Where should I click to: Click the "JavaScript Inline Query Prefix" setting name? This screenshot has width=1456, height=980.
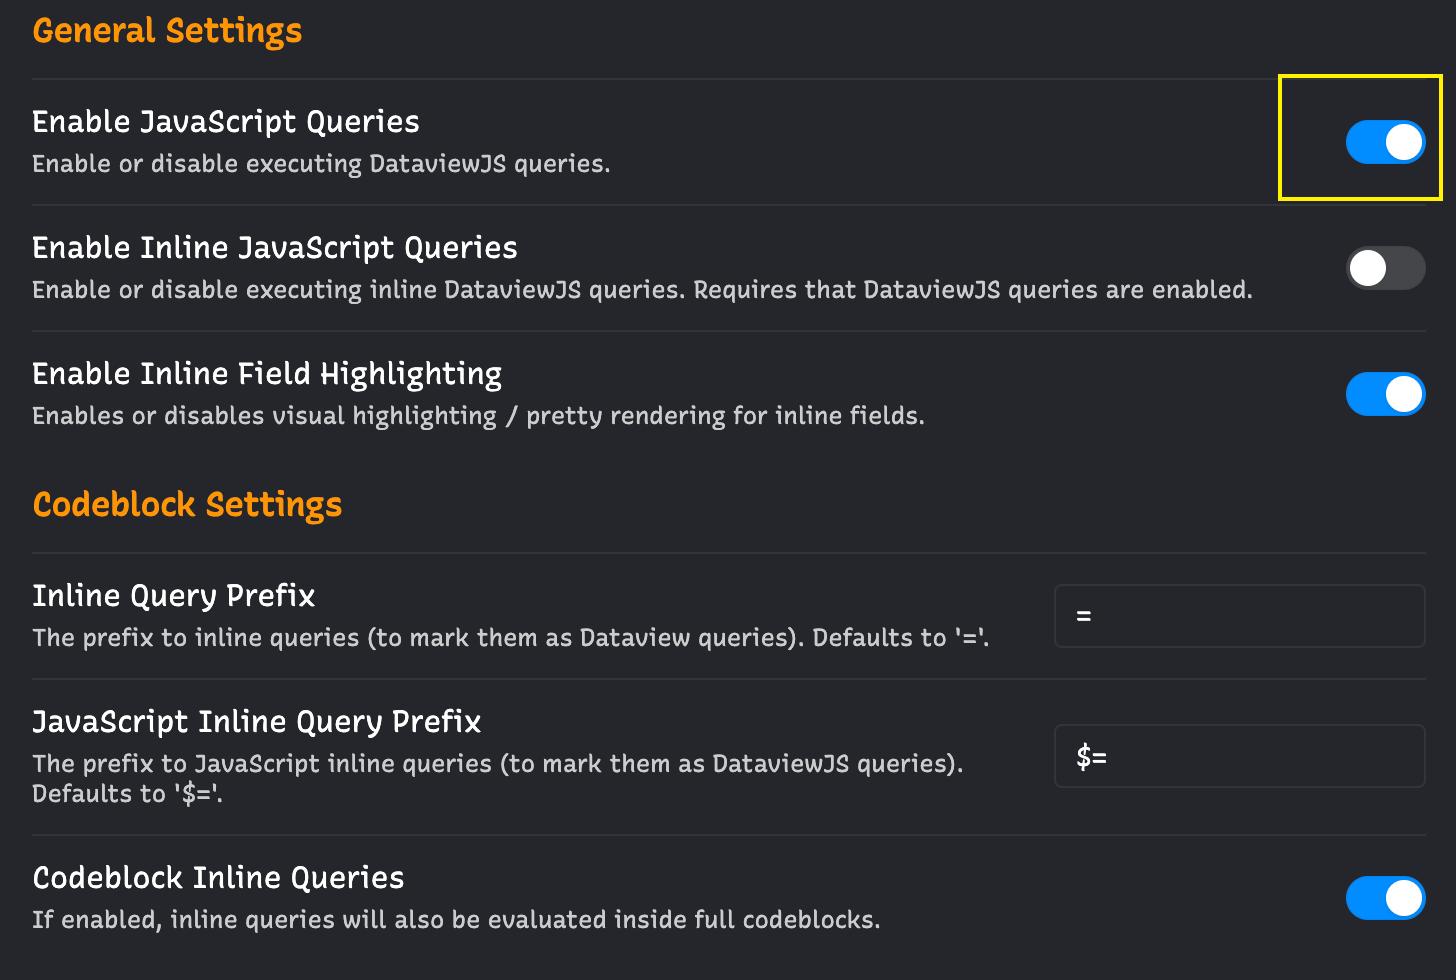coord(257,722)
